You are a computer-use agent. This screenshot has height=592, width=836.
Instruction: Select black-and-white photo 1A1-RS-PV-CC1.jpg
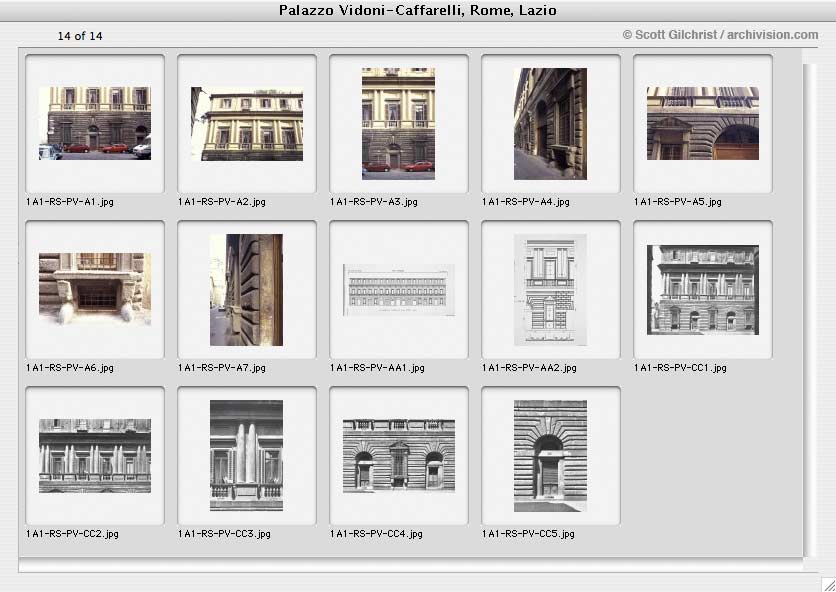[x=703, y=290]
